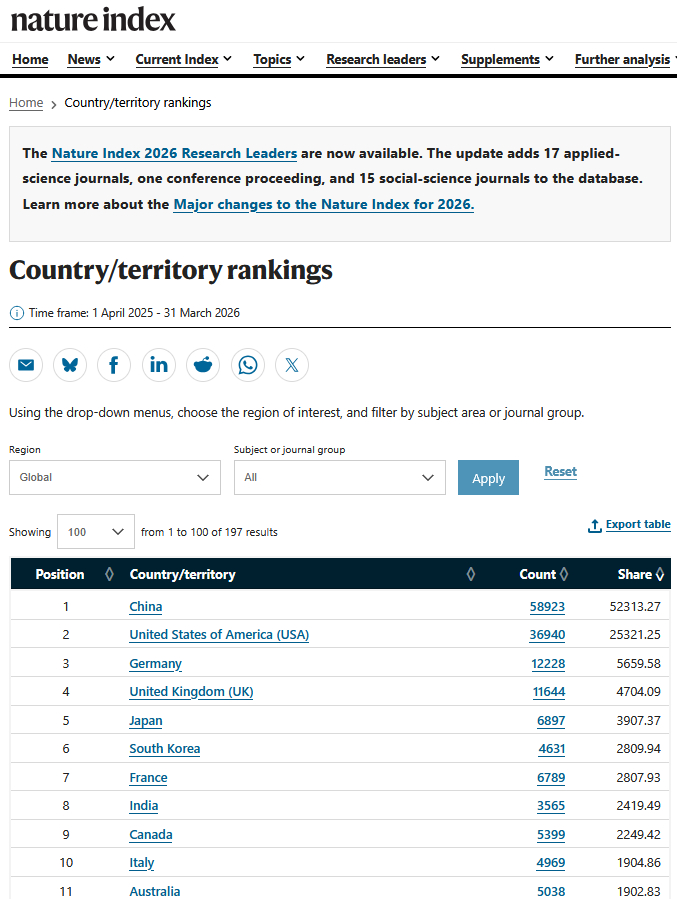Expand the Research leaders menu
The width and height of the screenshot is (677, 899).
tap(383, 59)
